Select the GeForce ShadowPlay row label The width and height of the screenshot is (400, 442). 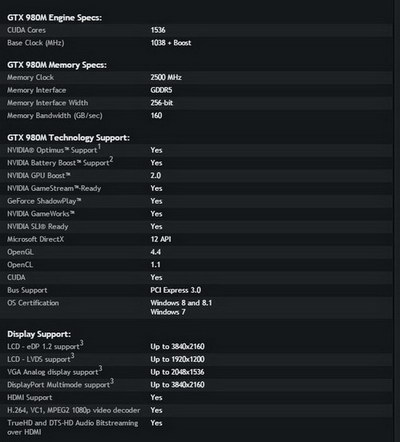pos(44,201)
